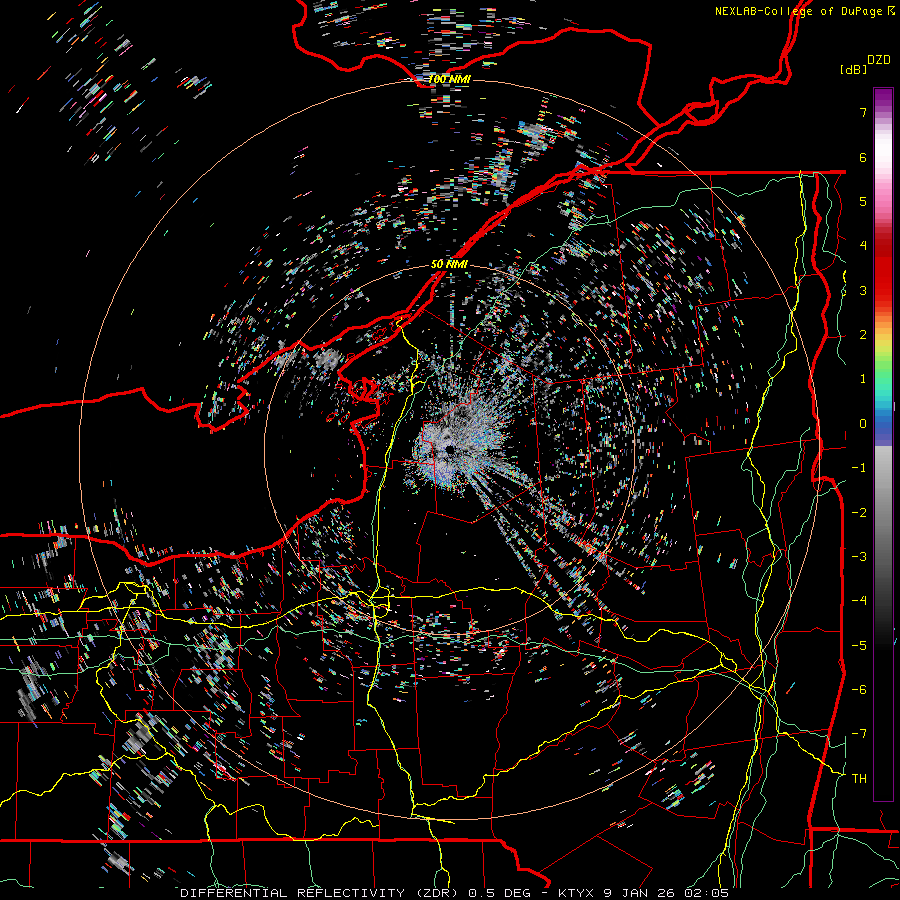Click the 0.5 DEG elevation label
Image resolution: width=900 pixels, height=900 pixels.
(499, 893)
